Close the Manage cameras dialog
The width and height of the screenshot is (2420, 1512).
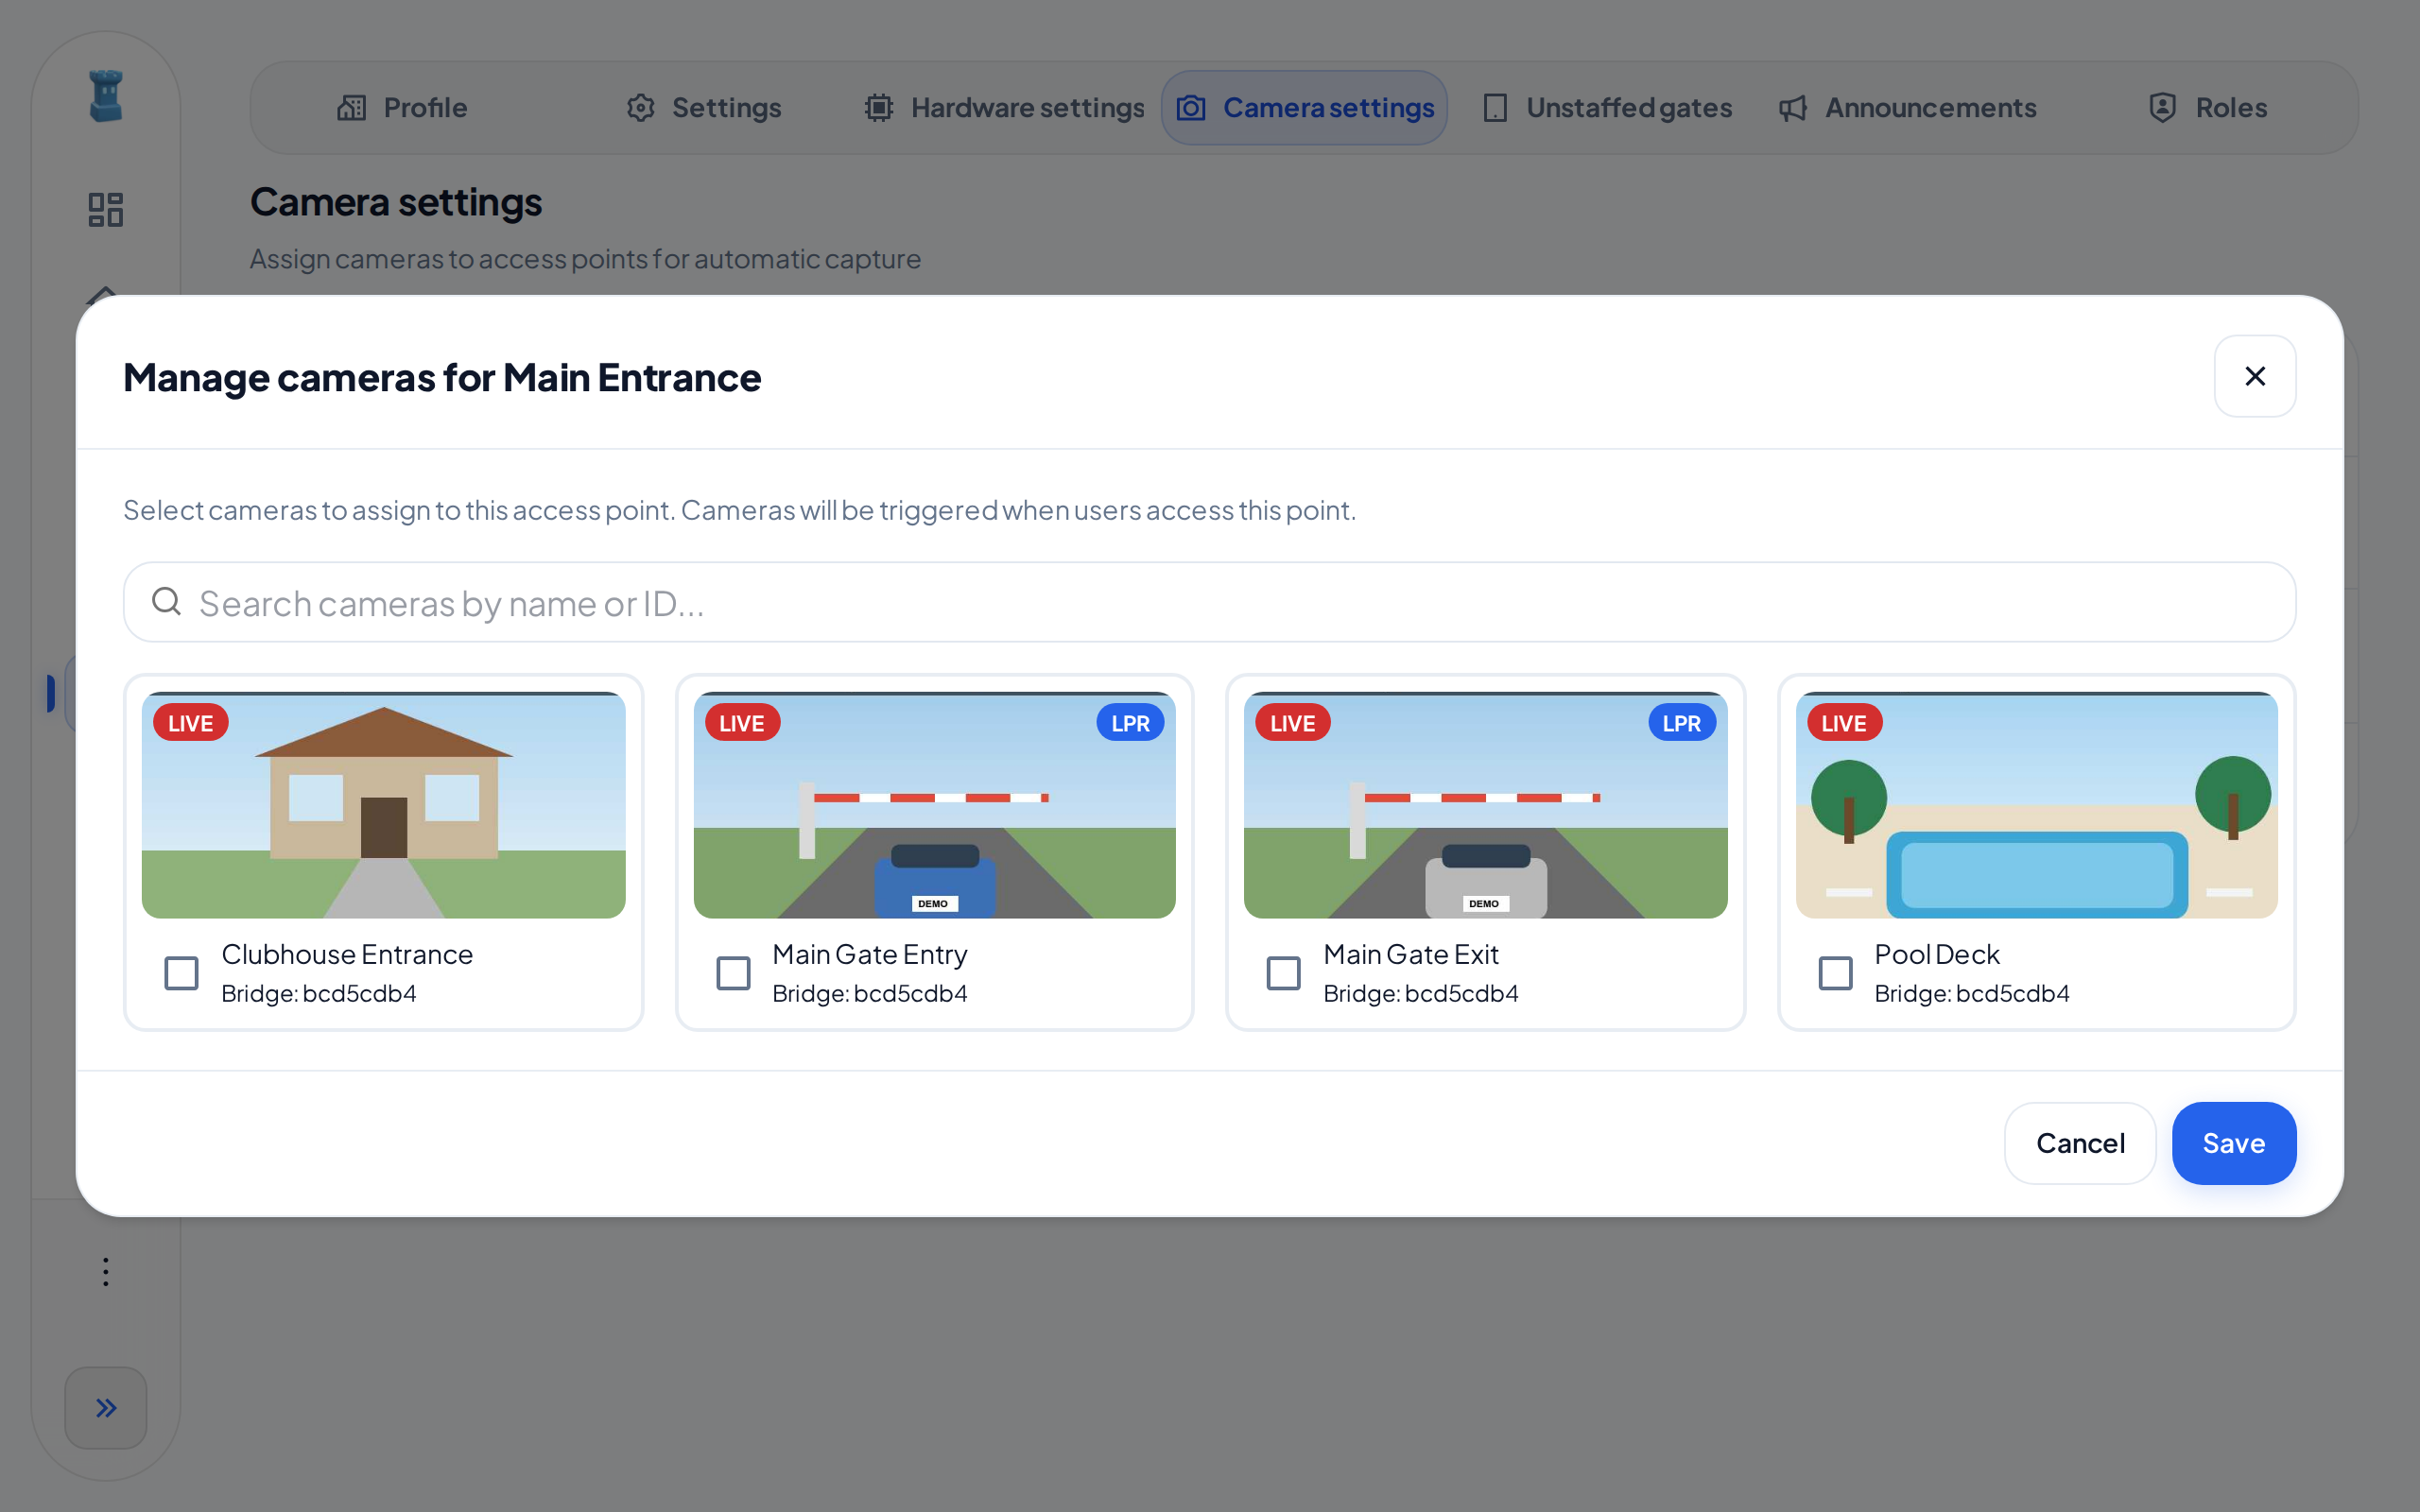tap(2255, 376)
